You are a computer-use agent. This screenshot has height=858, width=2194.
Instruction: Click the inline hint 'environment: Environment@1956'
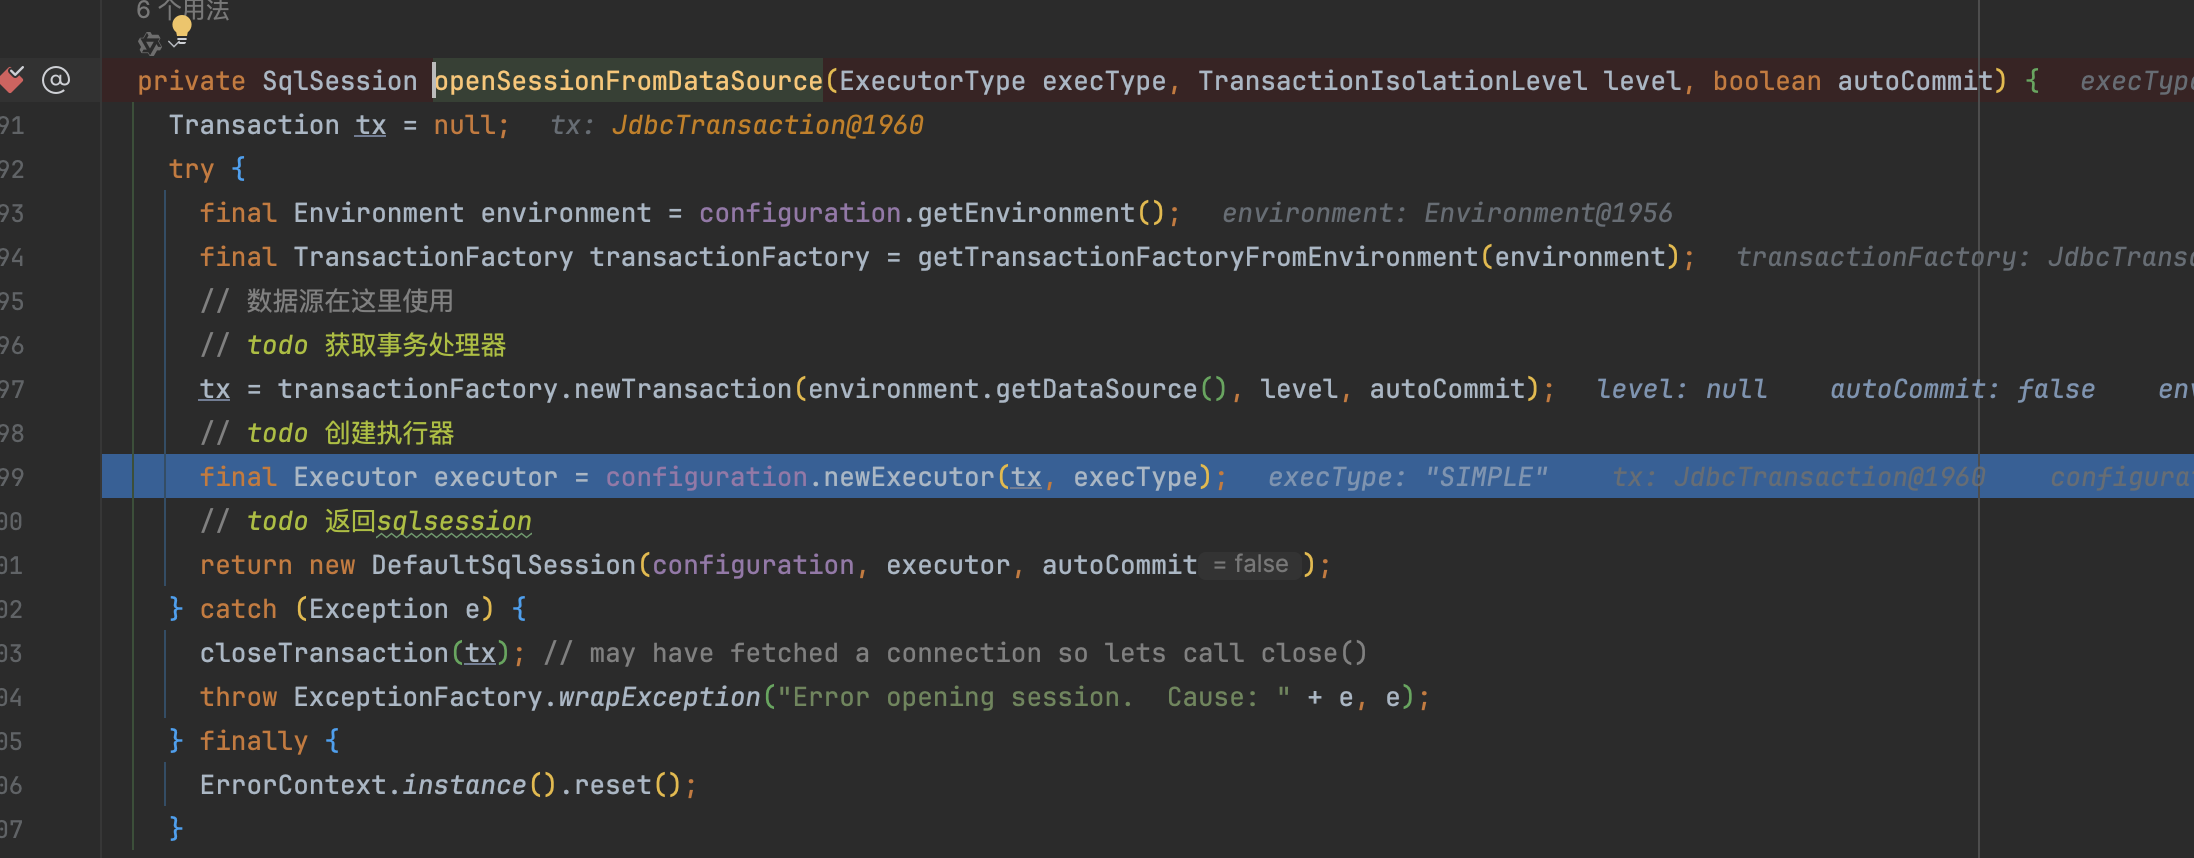pyautogui.click(x=1447, y=213)
